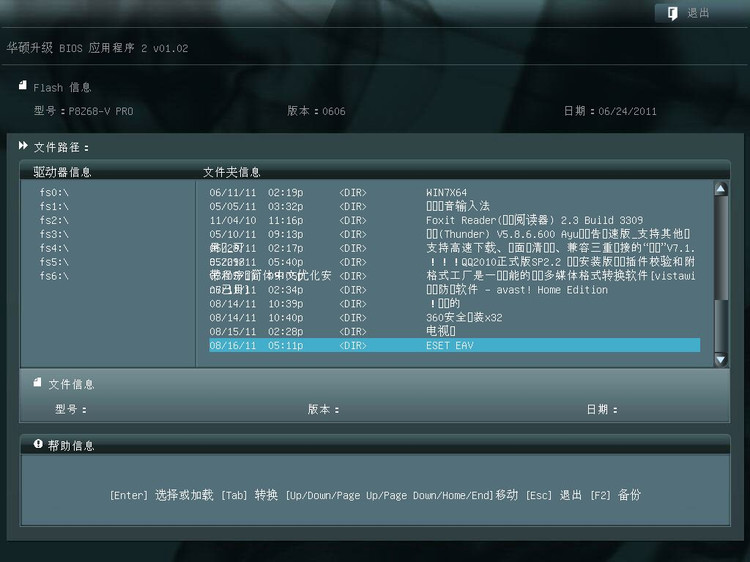Click the 文件路径 double-arrow icon
This screenshot has width=750, height=562.
[x=23, y=146]
